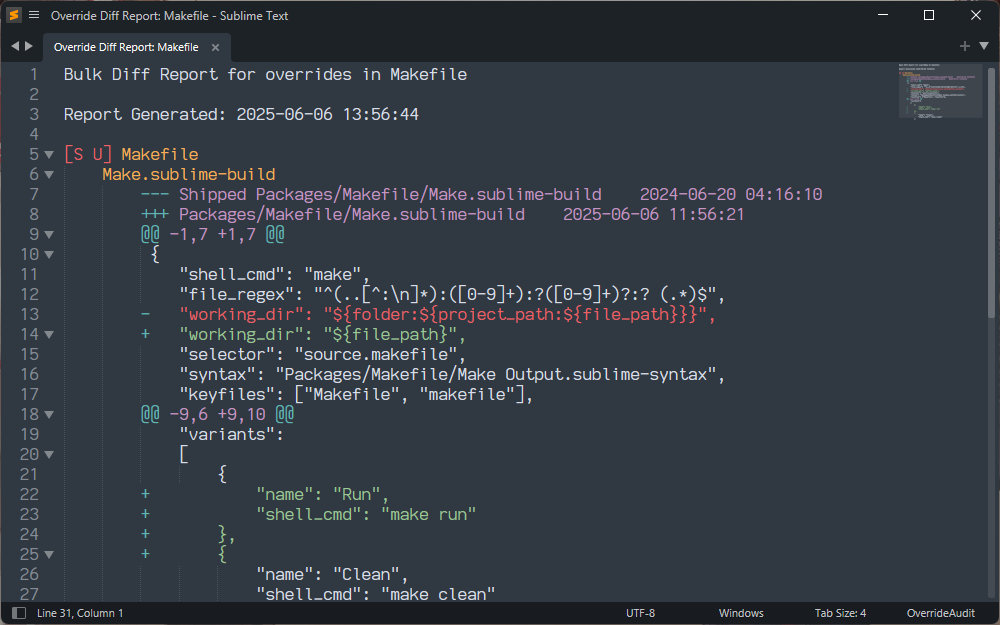
Task: Change UTF-8 encoding in status bar
Action: [x=640, y=613]
